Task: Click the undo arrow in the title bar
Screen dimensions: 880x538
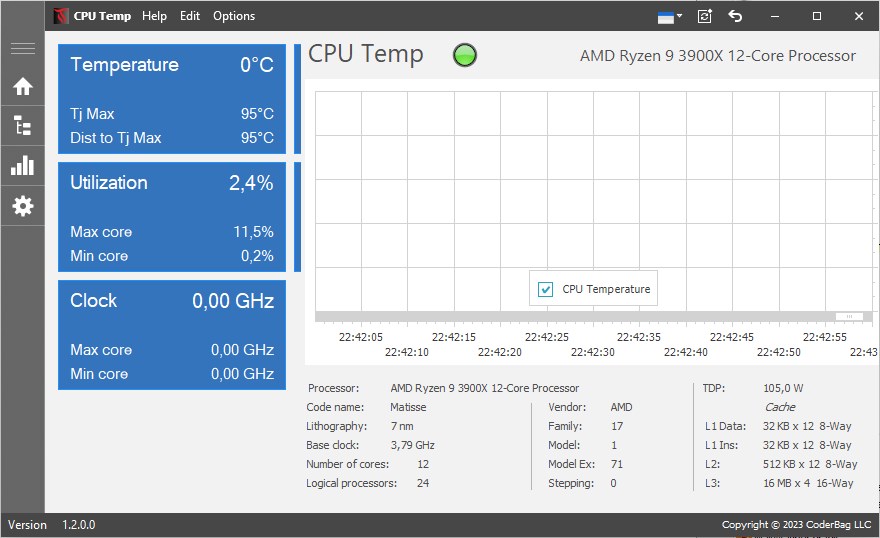Action: (736, 16)
